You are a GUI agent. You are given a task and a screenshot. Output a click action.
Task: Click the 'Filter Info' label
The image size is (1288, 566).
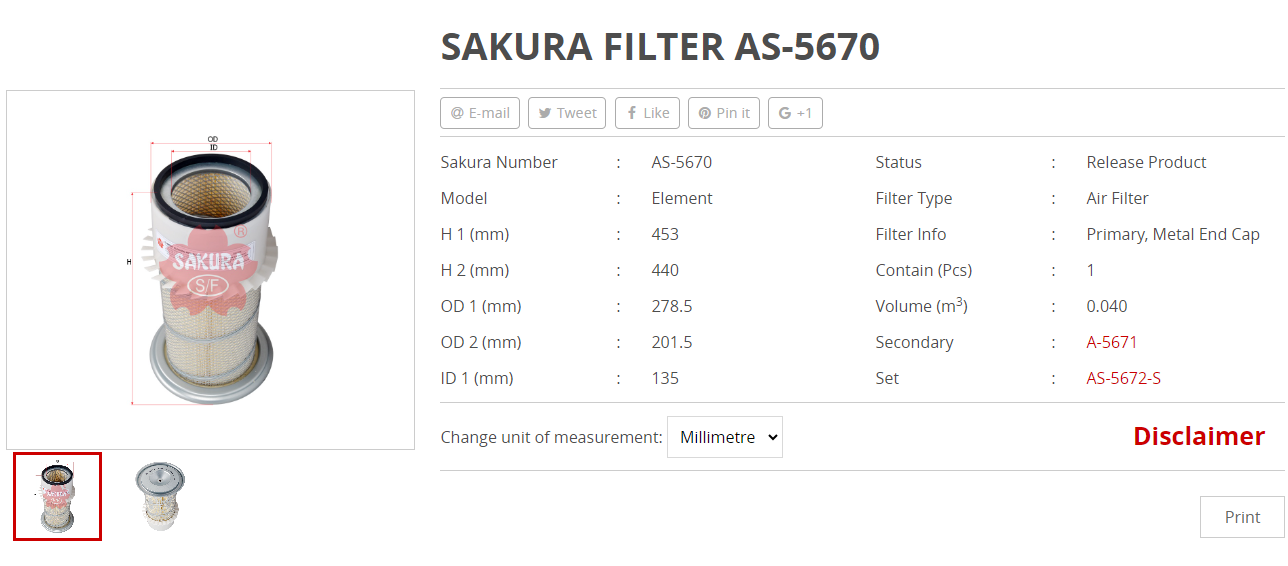(911, 234)
